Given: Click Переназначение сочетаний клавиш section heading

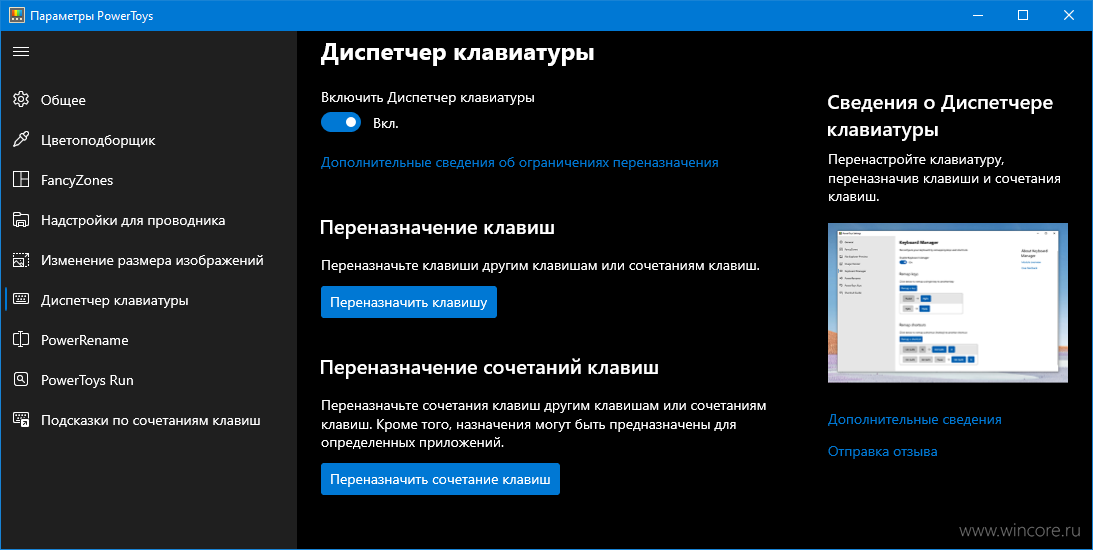Looking at the screenshot, I should tap(489, 367).
